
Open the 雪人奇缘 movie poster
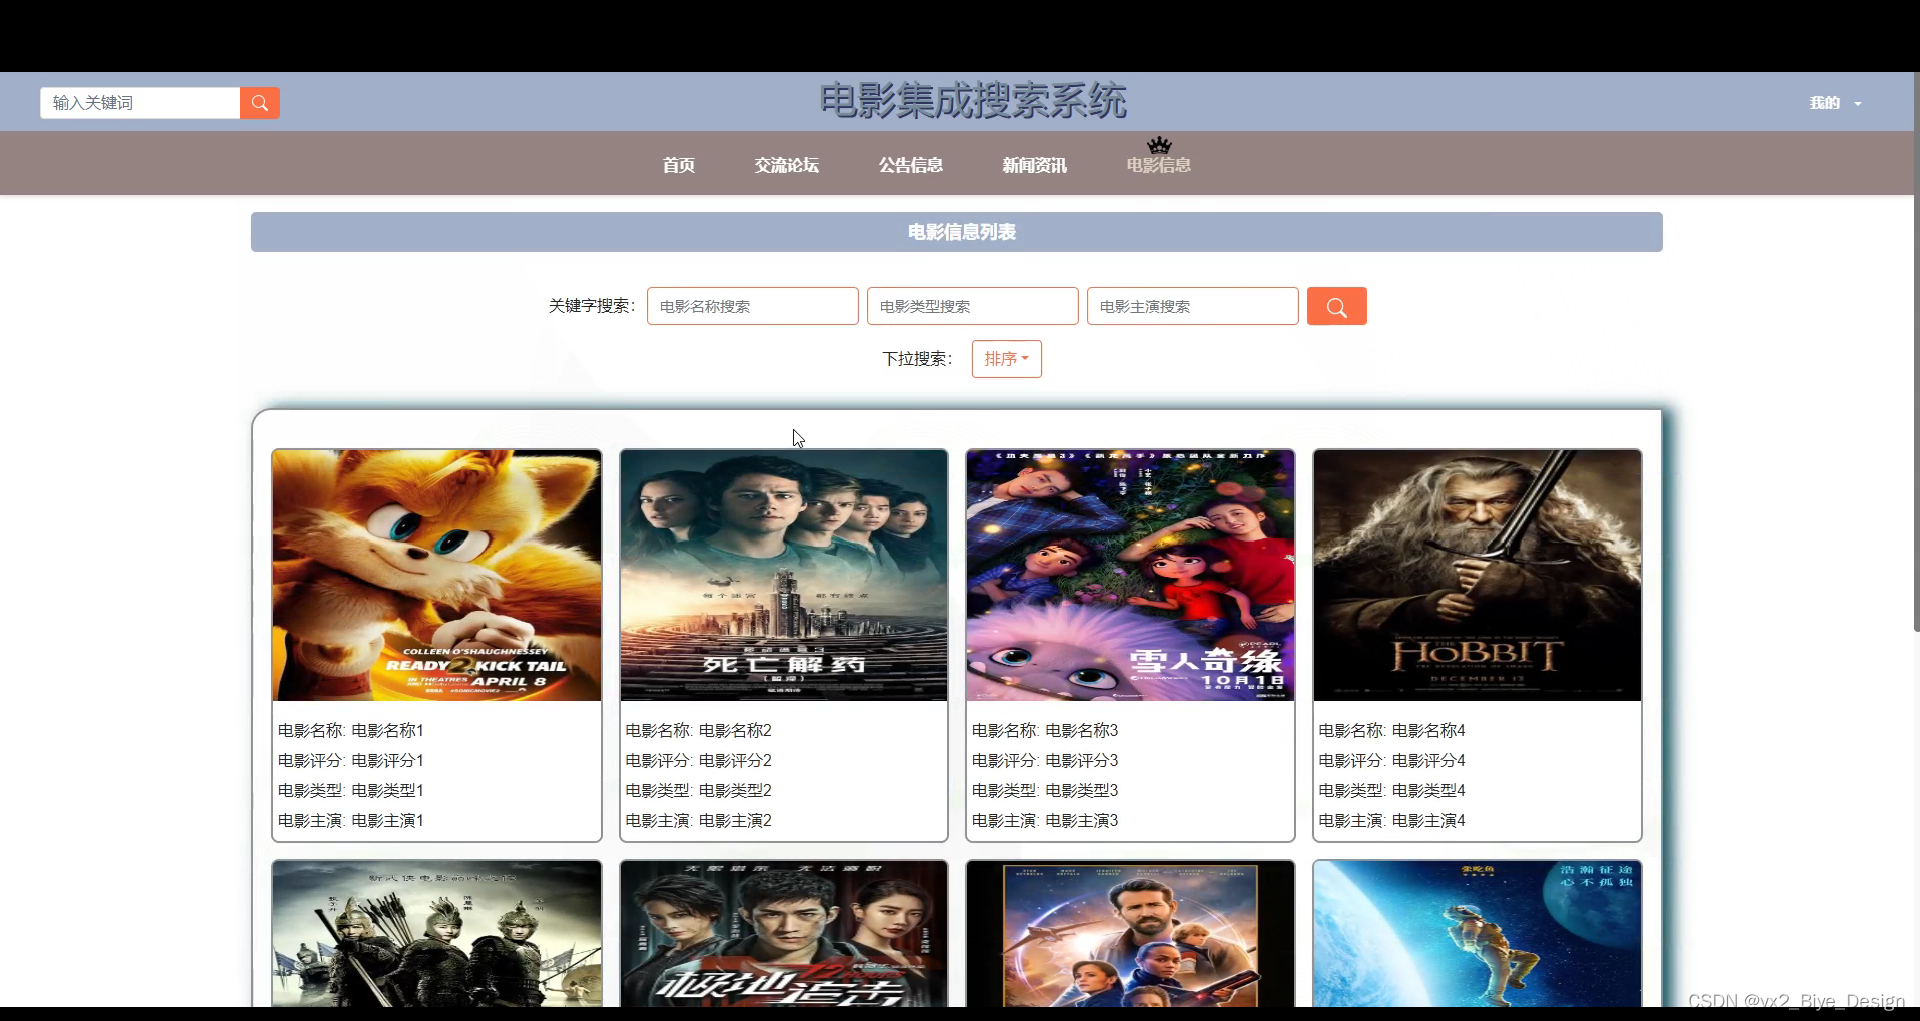[x=1130, y=575]
